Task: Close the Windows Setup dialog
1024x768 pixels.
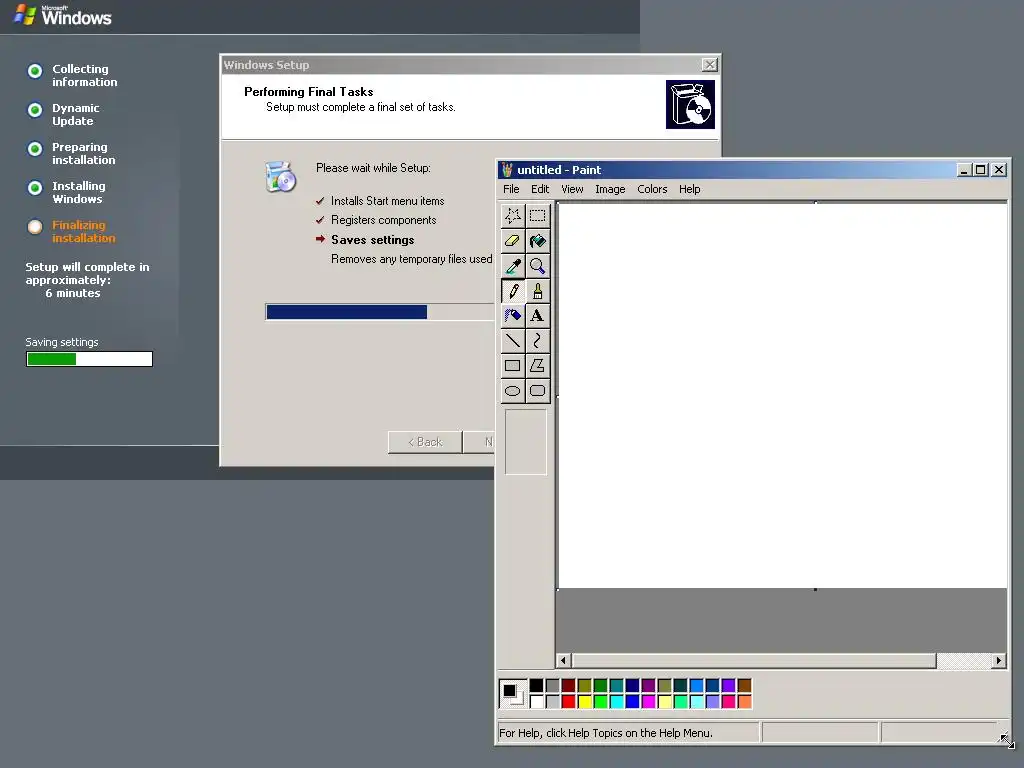Action: [x=710, y=65]
